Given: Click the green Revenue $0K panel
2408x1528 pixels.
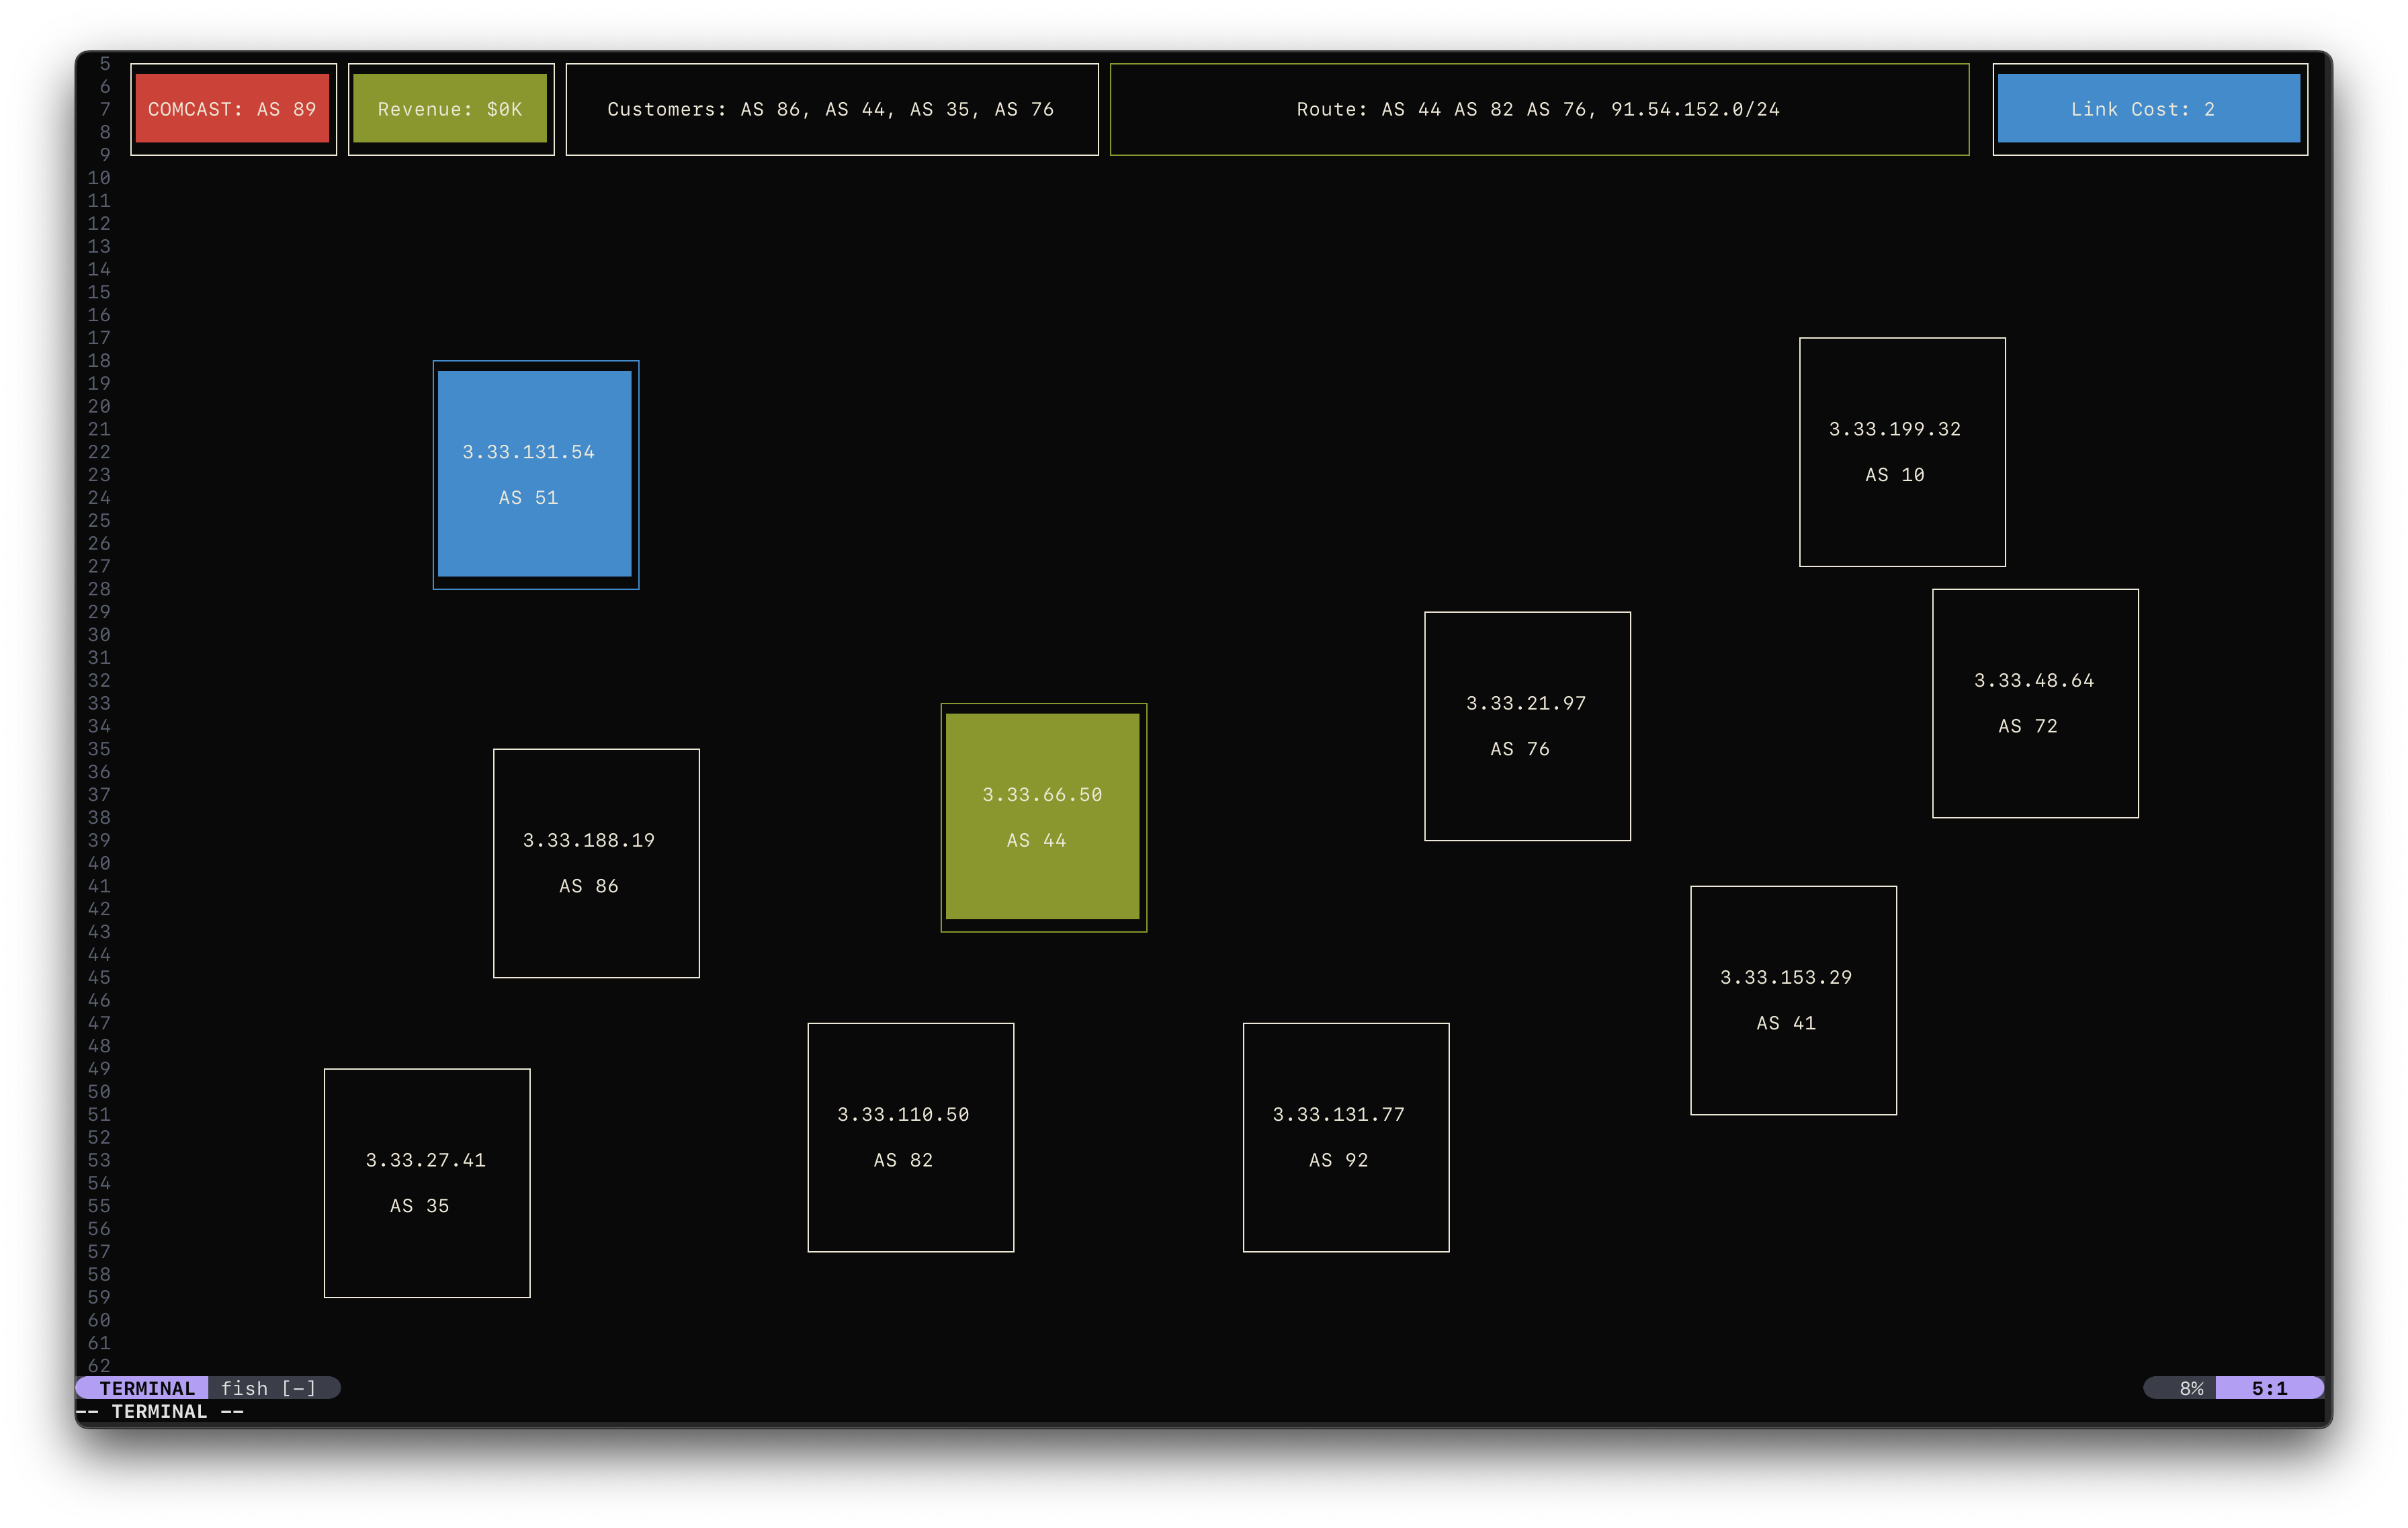Looking at the screenshot, I should [450, 109].
